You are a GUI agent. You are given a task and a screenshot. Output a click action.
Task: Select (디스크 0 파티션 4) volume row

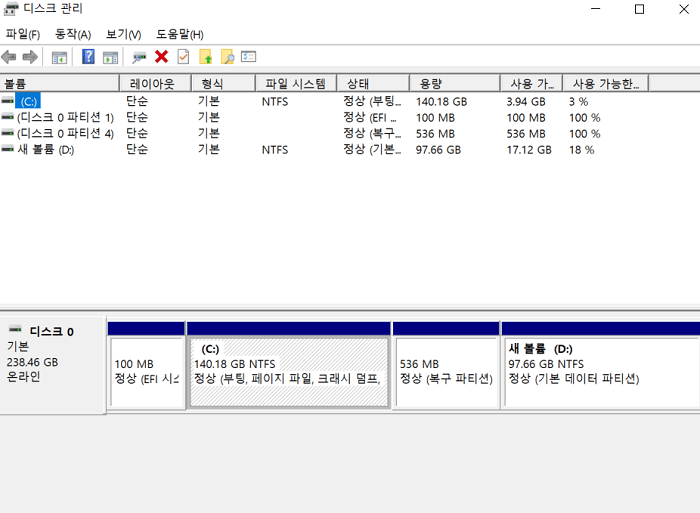[65, 133]
